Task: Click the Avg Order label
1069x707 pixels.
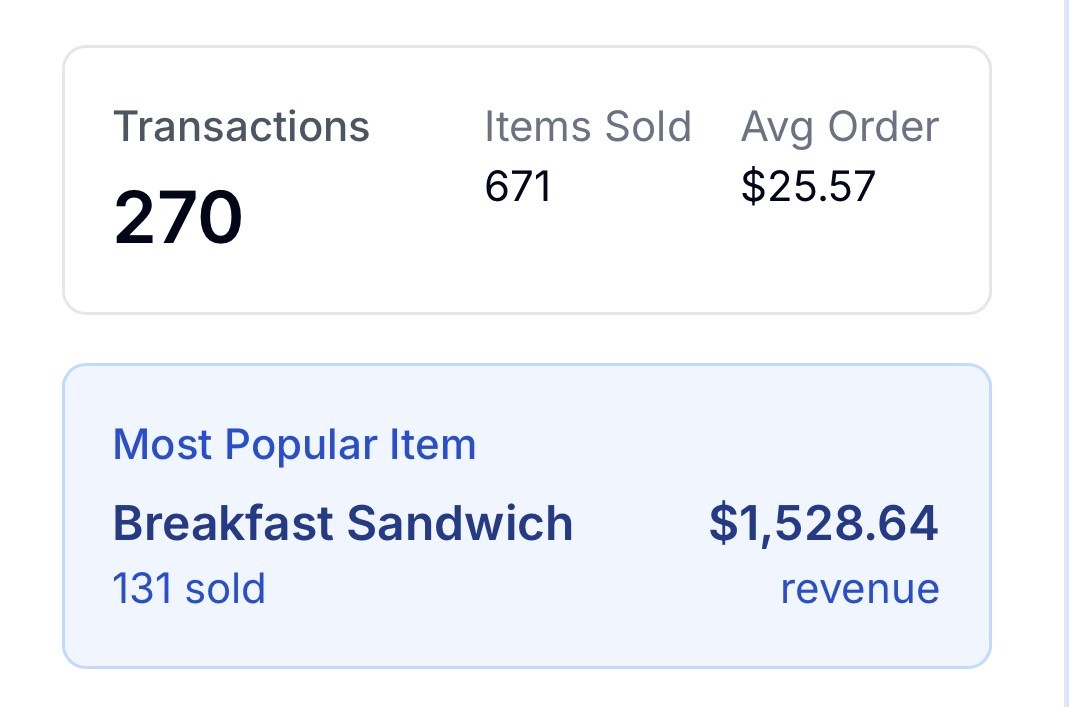Action: click(x=839, y=128)
